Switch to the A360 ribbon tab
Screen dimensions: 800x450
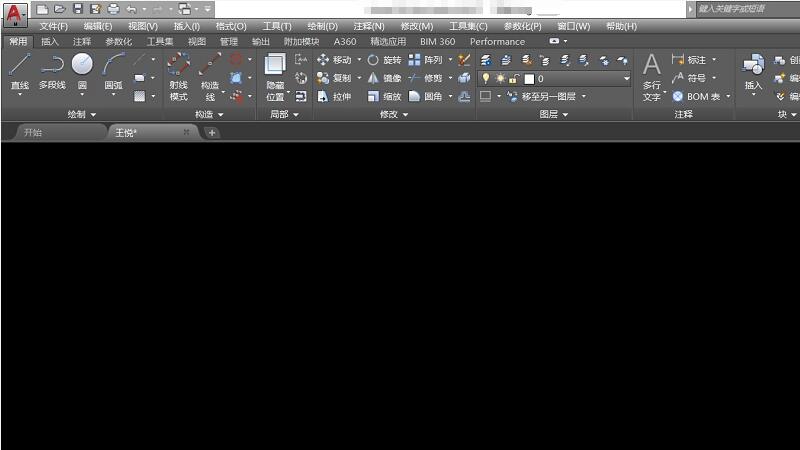coord(345,42)
